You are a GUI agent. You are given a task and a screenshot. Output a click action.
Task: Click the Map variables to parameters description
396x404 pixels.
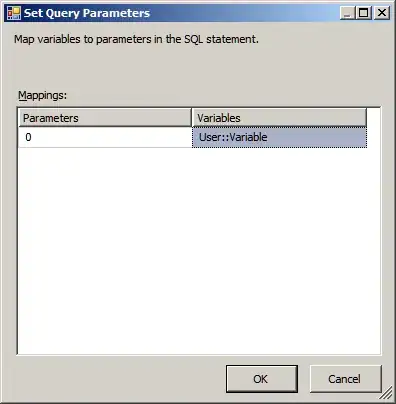tap(136, 39)
